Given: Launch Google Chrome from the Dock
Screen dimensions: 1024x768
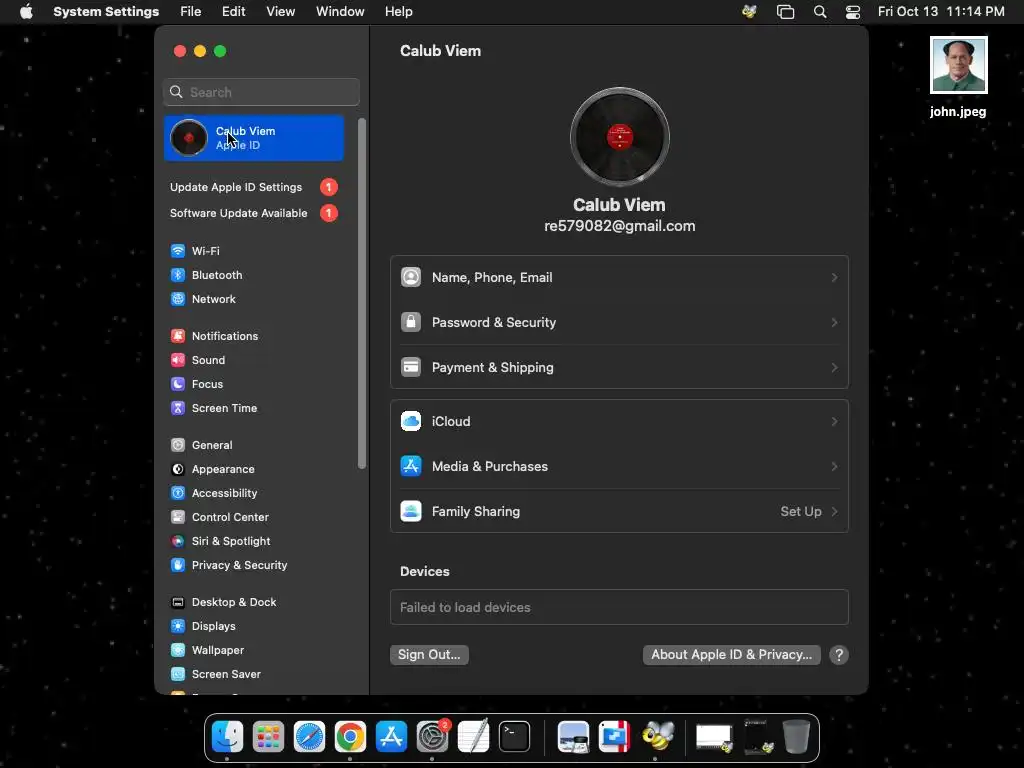Looking at the screenshot, I should [x=350, y=737].
